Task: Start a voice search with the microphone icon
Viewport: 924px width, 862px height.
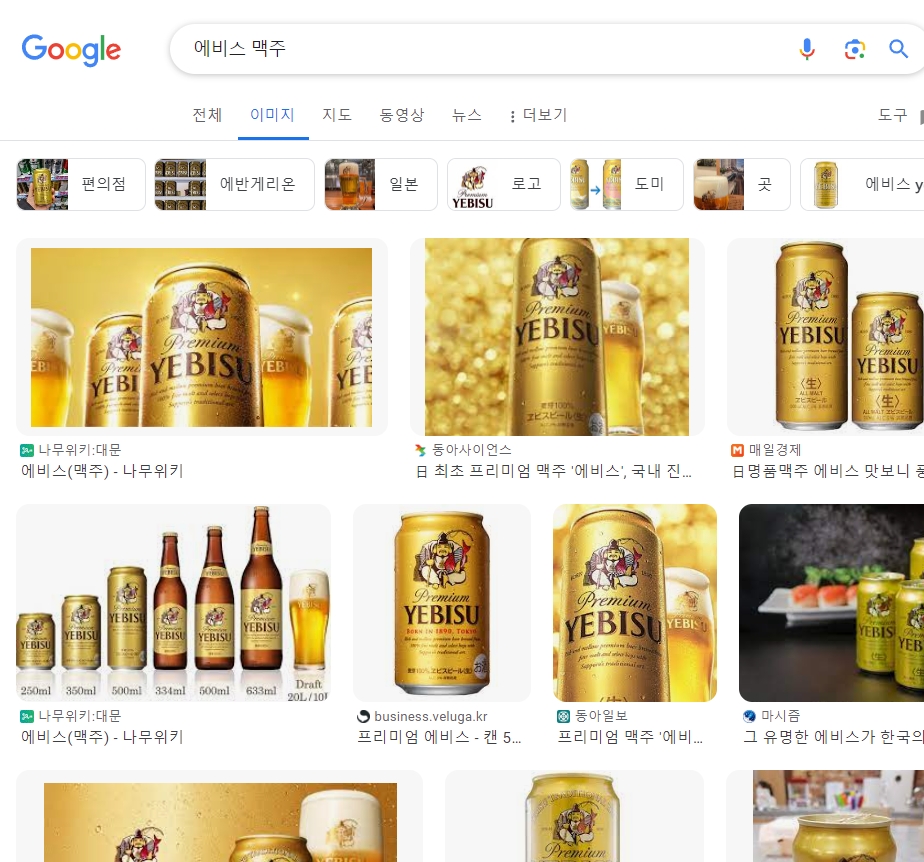Action: (807, 48)
